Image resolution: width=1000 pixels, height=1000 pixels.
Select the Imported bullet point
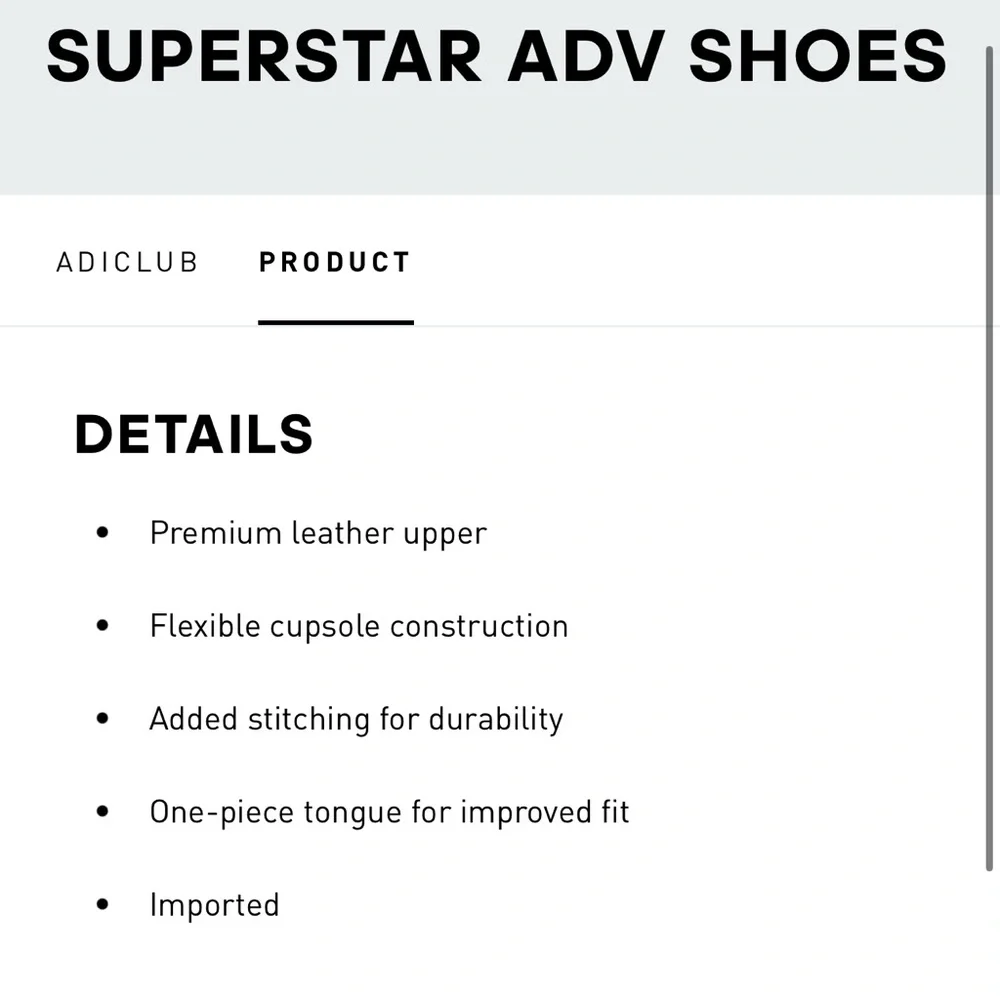tap(214, 904)
